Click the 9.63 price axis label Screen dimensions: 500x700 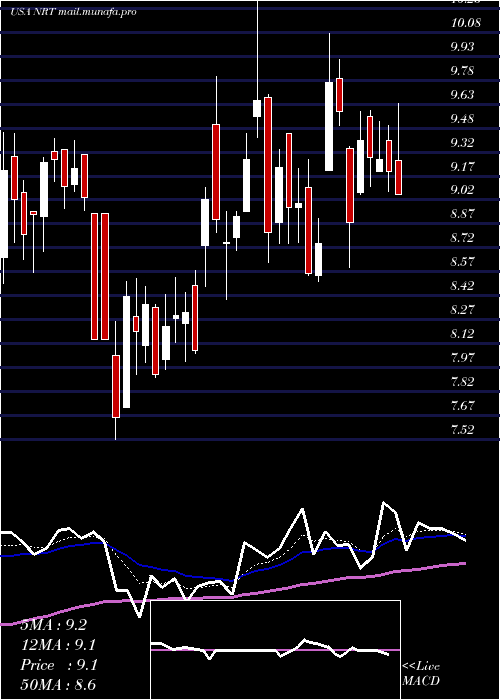pyautogui.click(x=462, y=95)
